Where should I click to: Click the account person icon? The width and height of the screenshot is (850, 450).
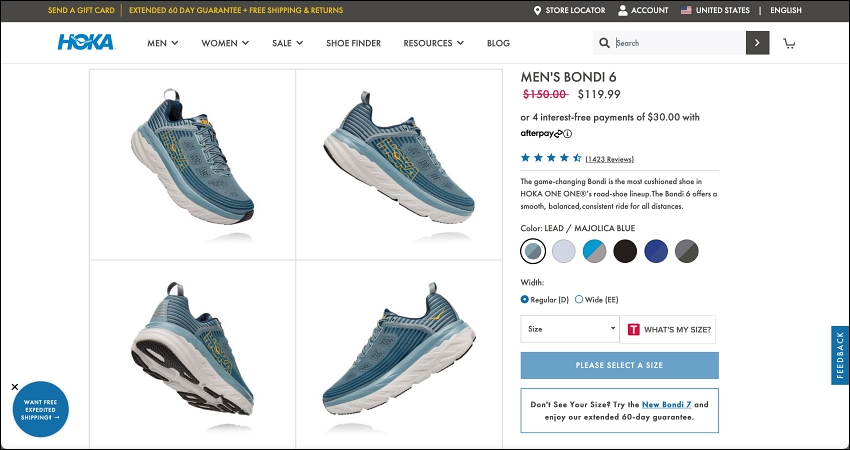(623, 10)
